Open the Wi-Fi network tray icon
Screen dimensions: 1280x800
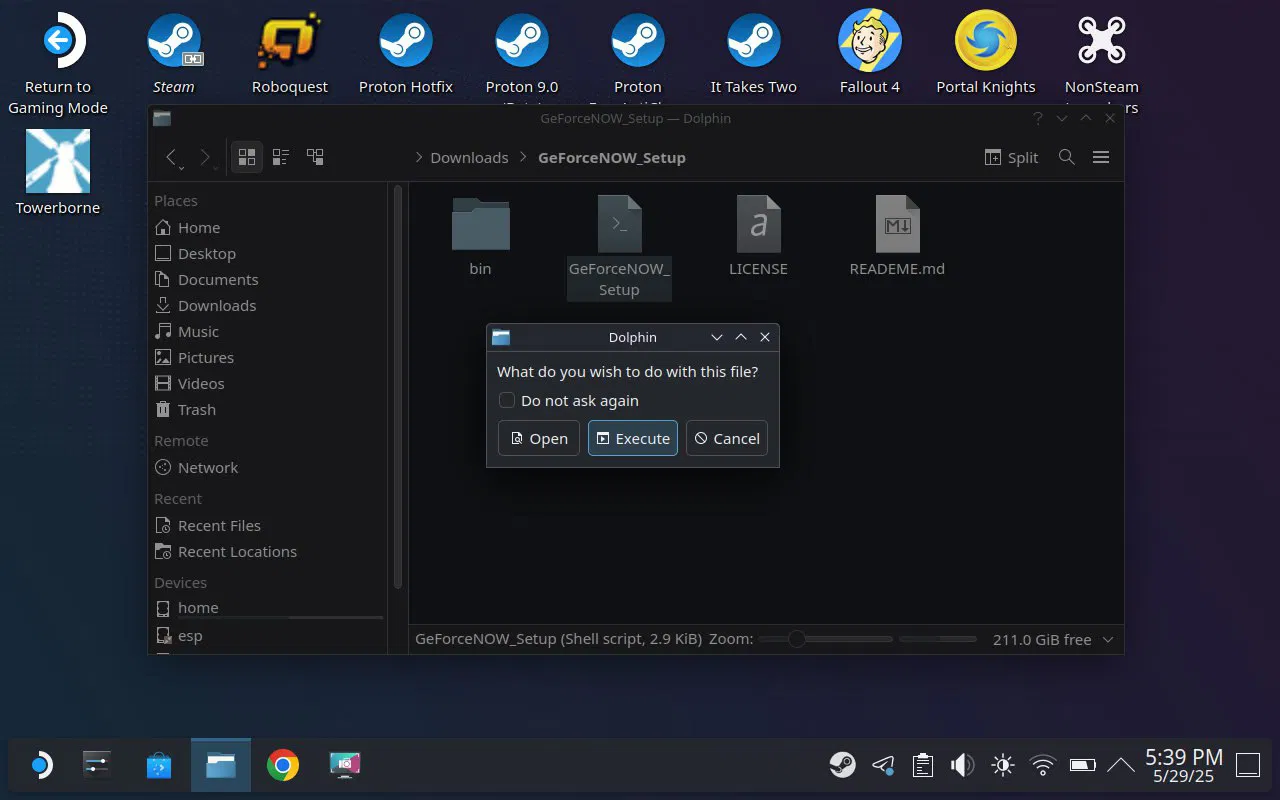[x=1043, y=766]
